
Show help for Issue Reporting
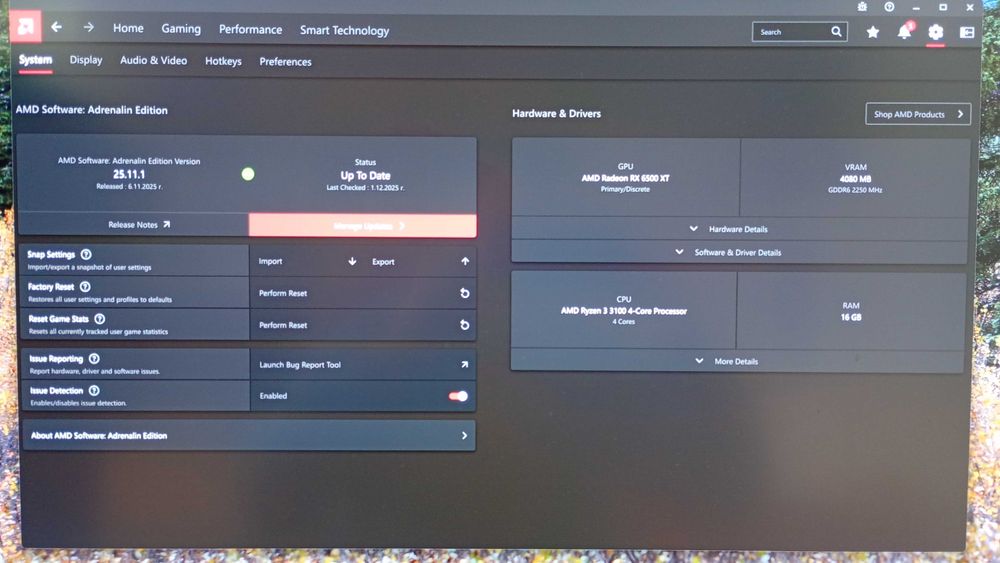94,359
